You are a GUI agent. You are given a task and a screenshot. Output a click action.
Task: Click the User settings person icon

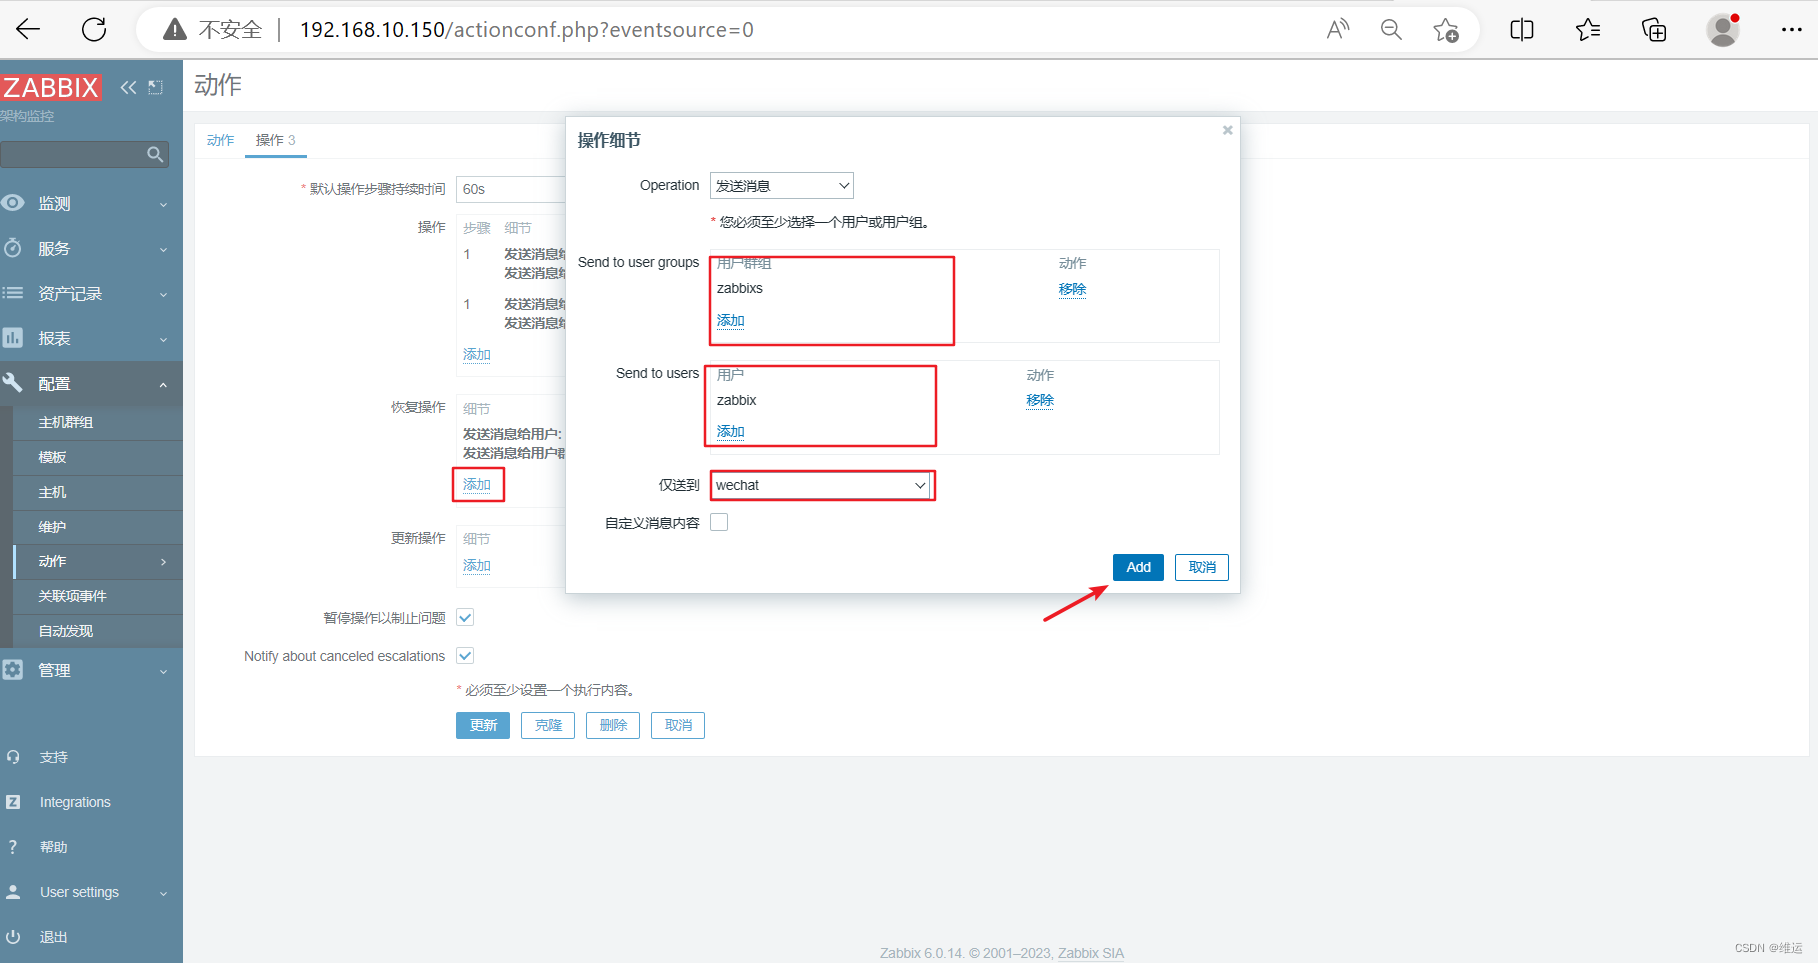click(13, 892)
